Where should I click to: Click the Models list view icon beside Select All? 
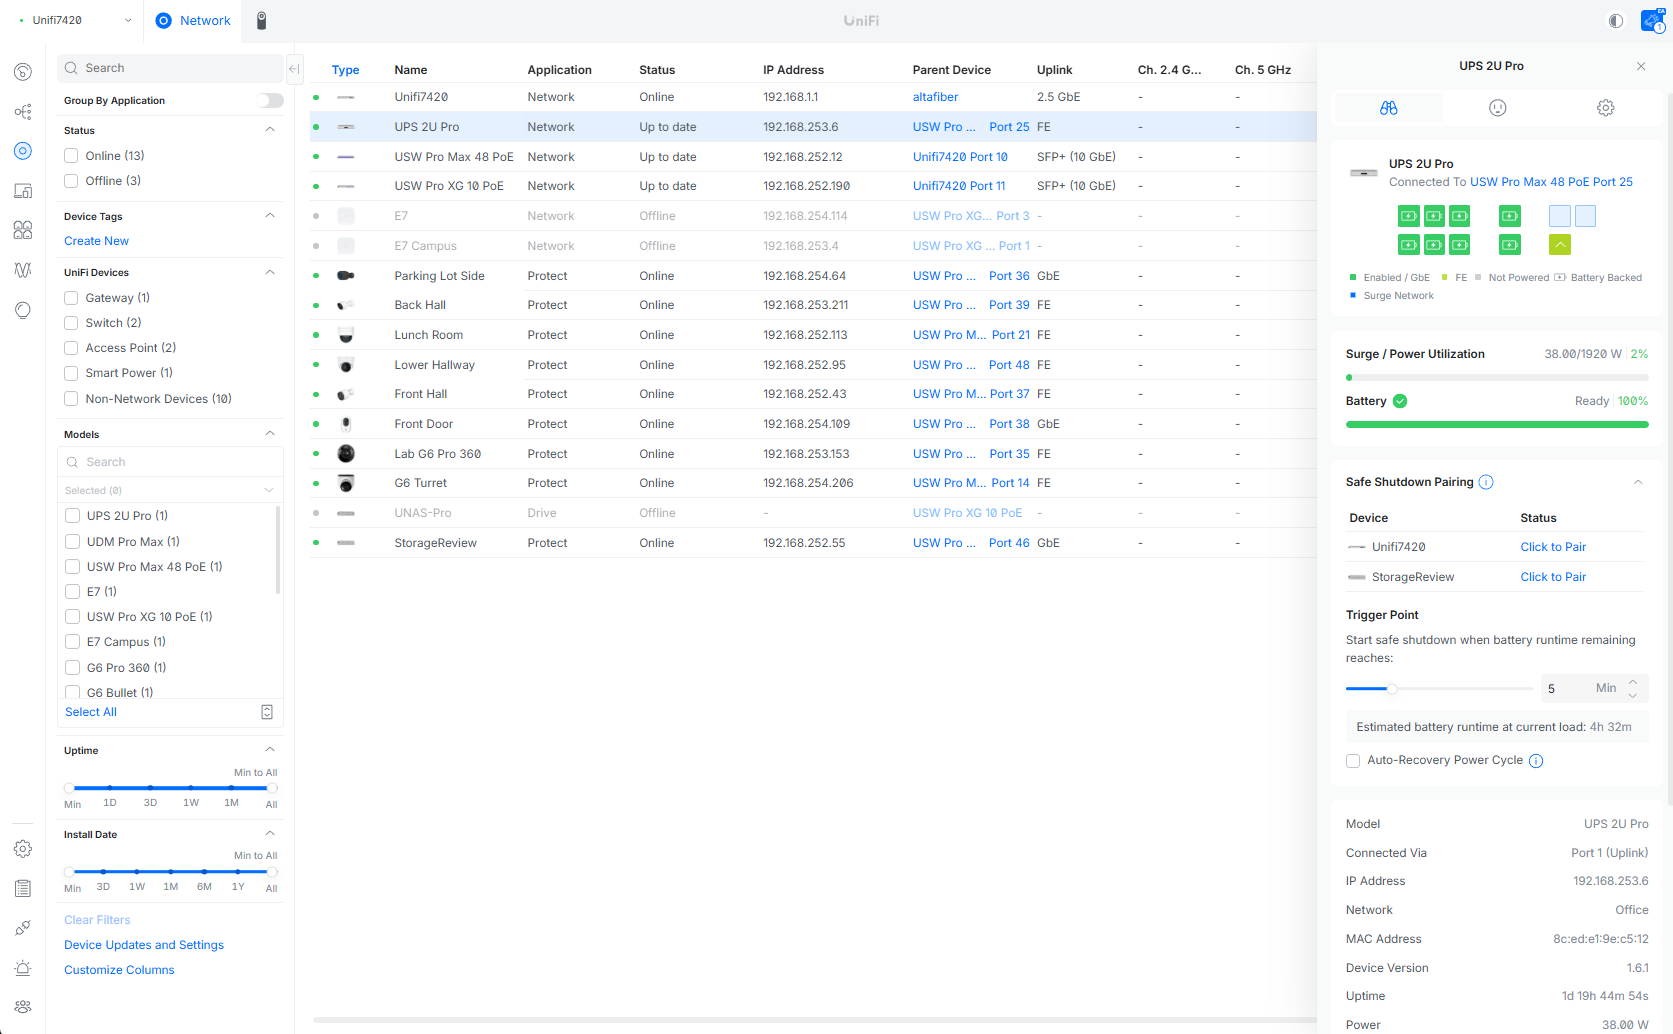click(267, 712)
